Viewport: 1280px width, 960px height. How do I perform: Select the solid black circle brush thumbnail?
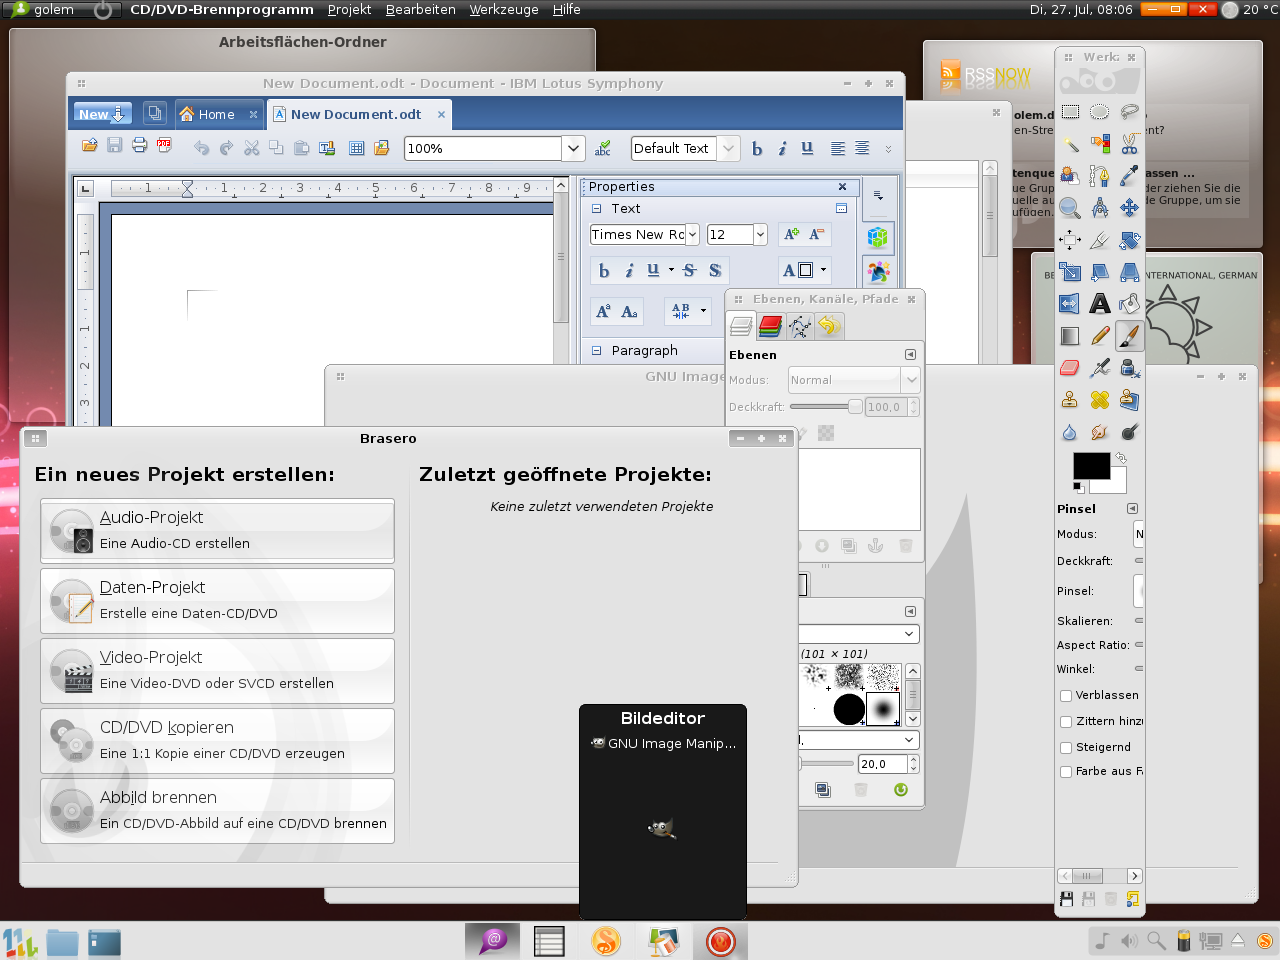click(849, 709)
